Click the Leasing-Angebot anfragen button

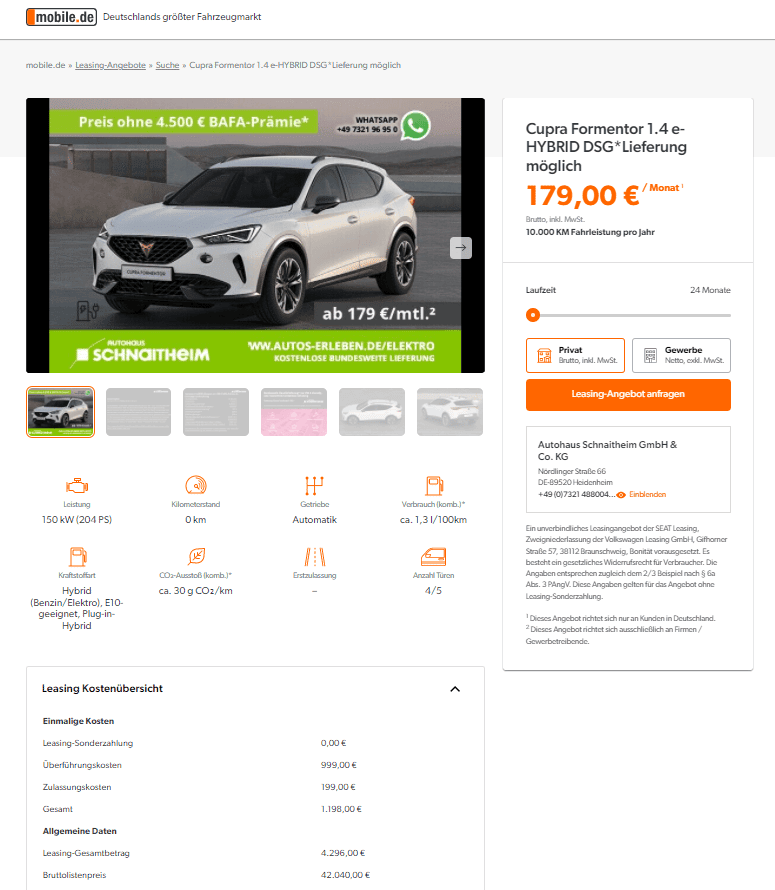point(628,394)
